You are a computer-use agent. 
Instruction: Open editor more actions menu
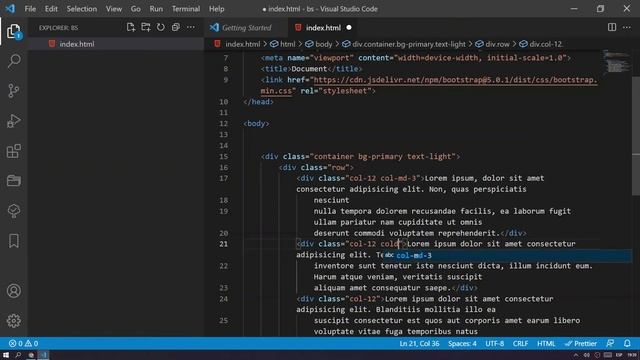[x=627, y=27]
